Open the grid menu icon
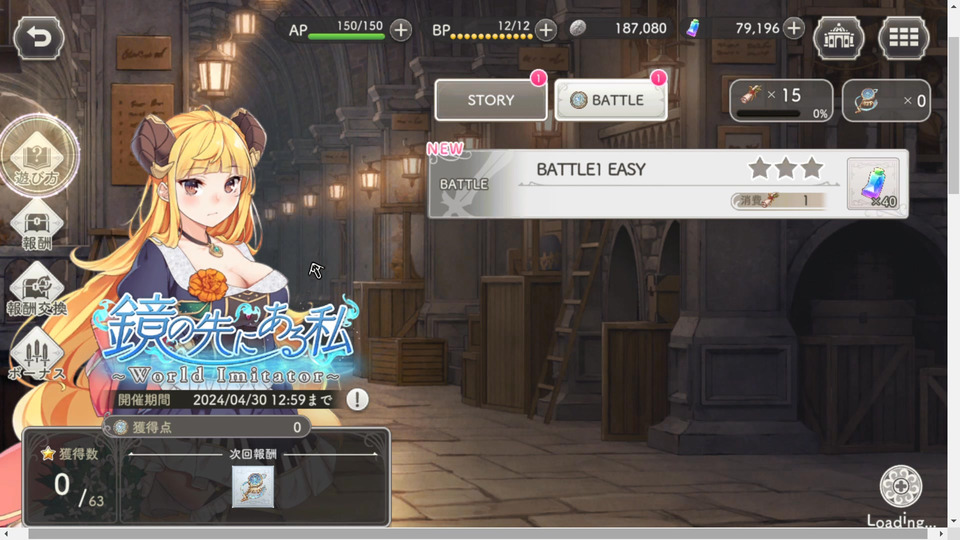Screen dimensions: 960x540 904,38
